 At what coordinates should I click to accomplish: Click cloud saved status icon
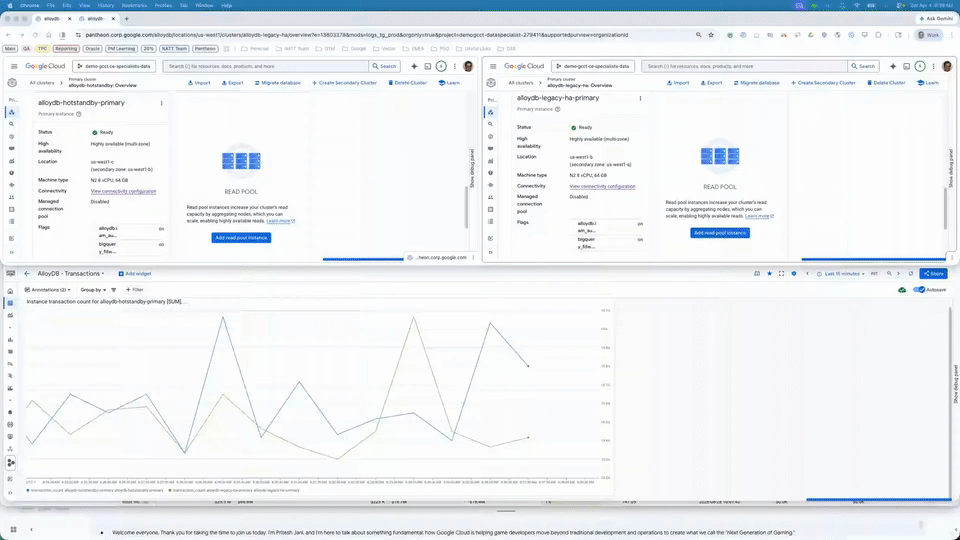pyautogui.click(x=902, y=290)
